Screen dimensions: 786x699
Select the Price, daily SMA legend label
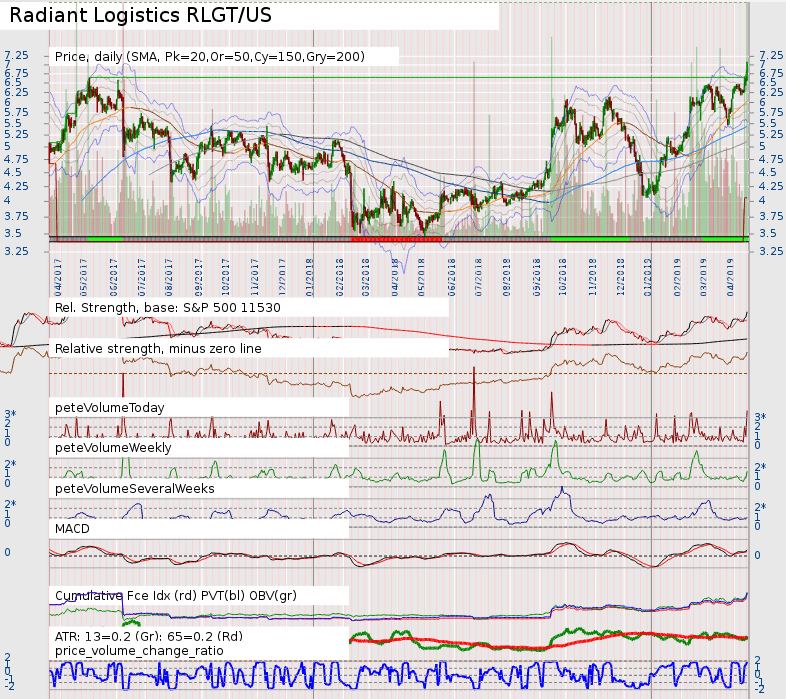click(x=210, y=57)
